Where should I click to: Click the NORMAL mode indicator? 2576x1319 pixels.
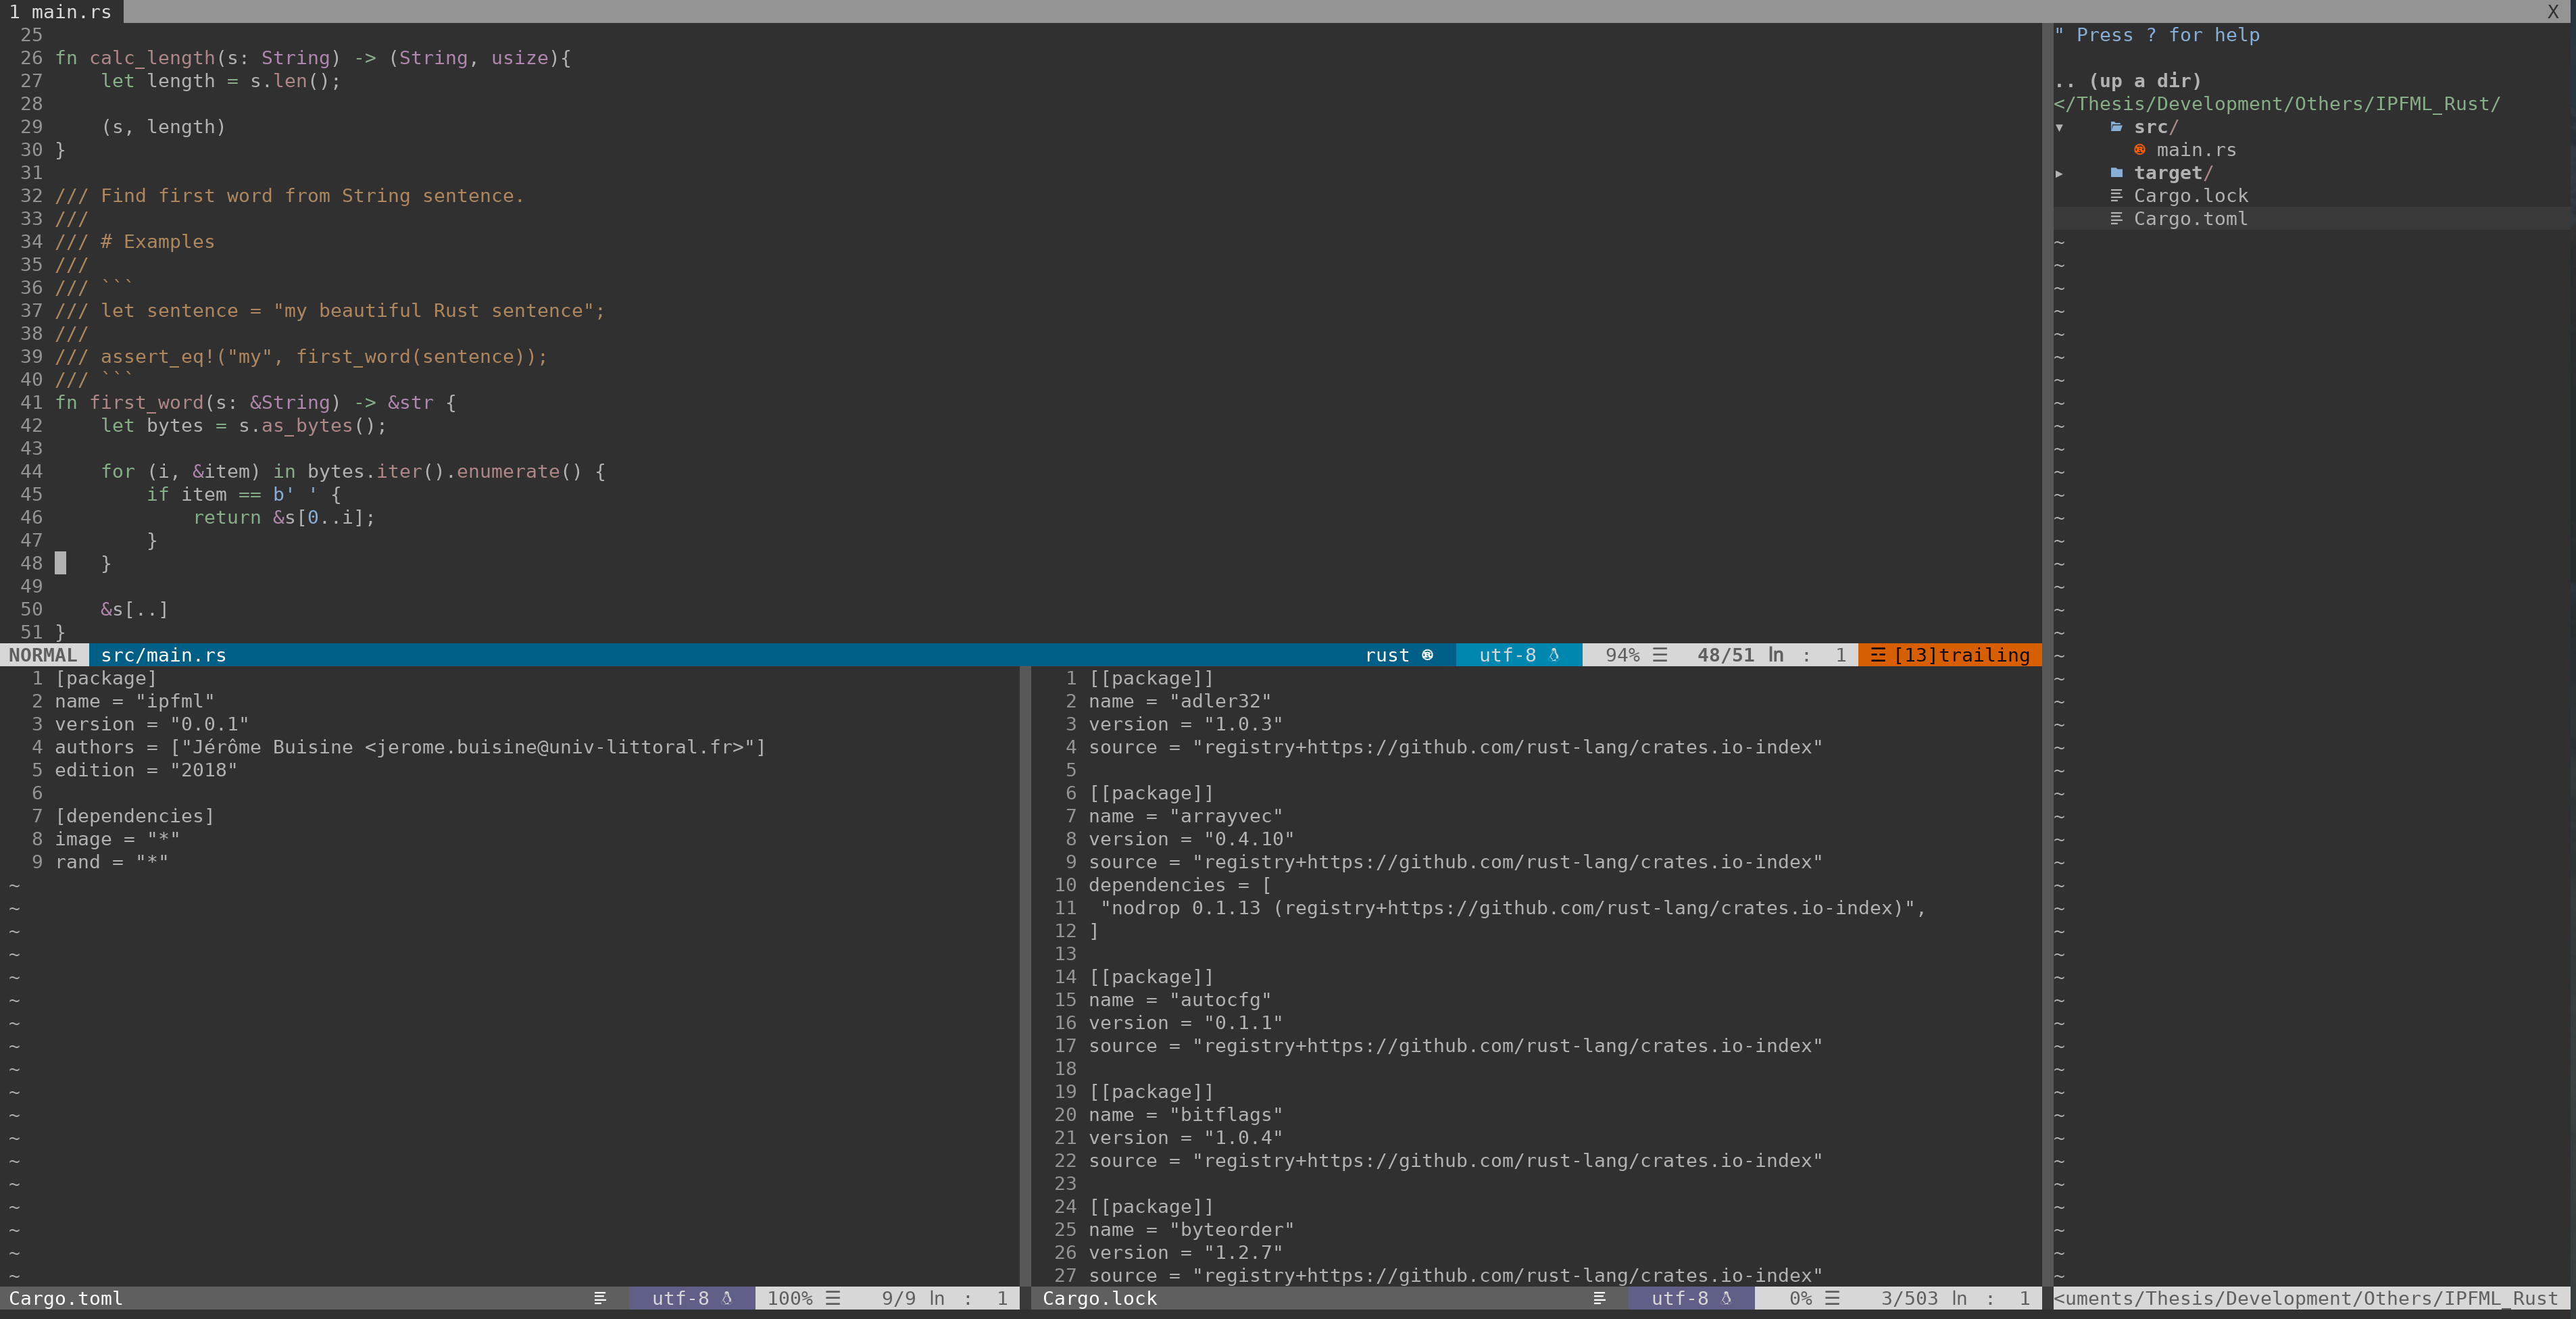point(43,655)
